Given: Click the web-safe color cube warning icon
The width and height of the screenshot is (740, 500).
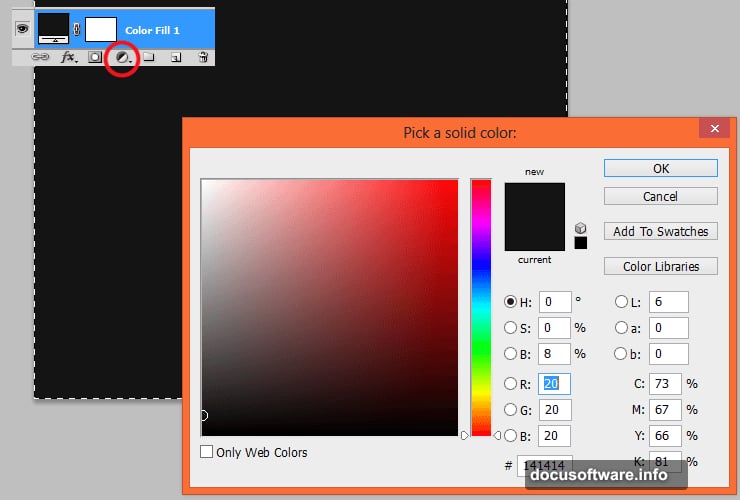Looking at the screenshot, I should pyautogui.click(x=580, y=229).
